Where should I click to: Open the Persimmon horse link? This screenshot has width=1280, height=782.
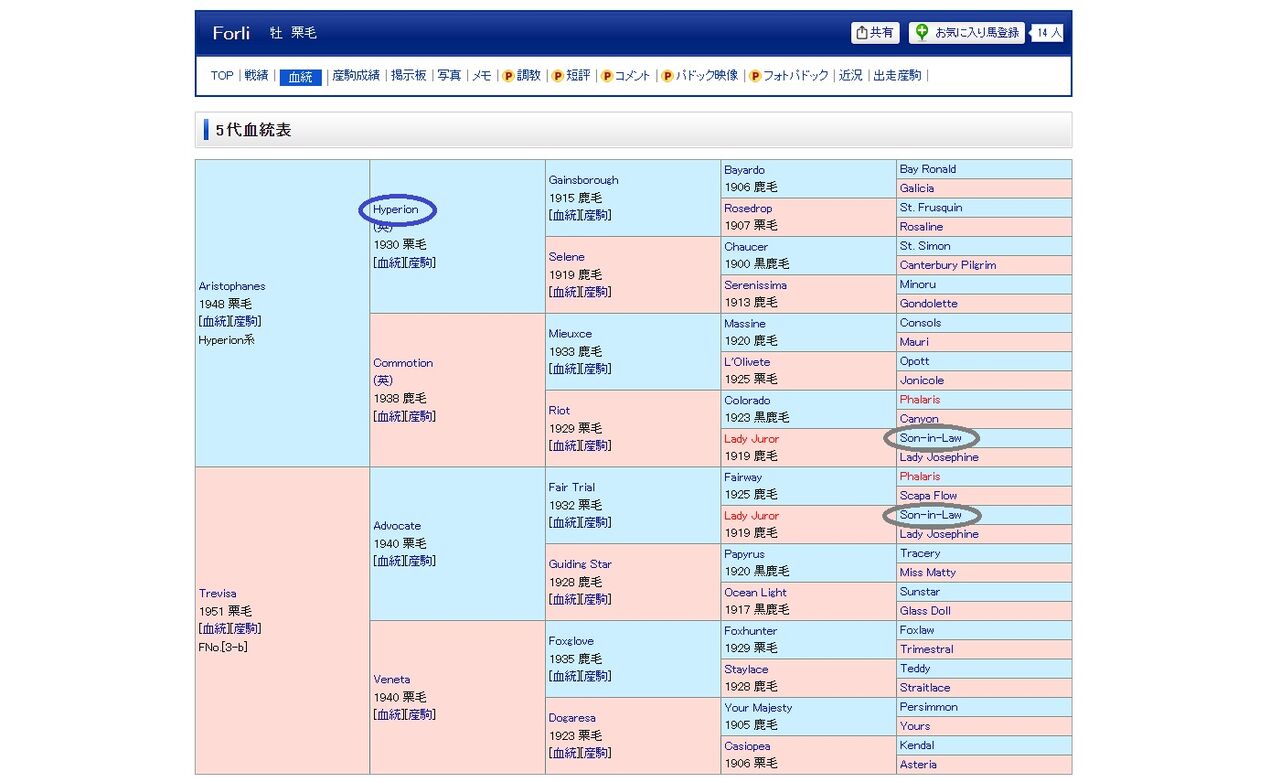pos(929,707)
